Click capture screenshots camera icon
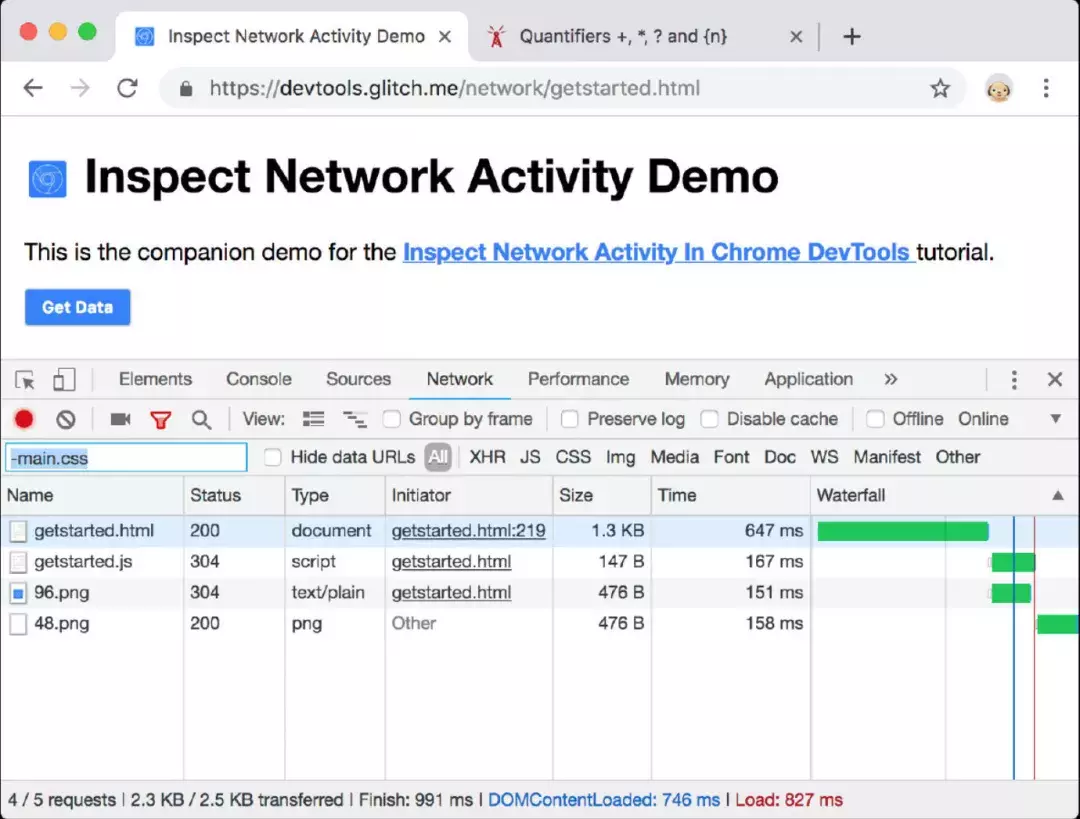This screenshot has height=819, width=1080. 121,419
